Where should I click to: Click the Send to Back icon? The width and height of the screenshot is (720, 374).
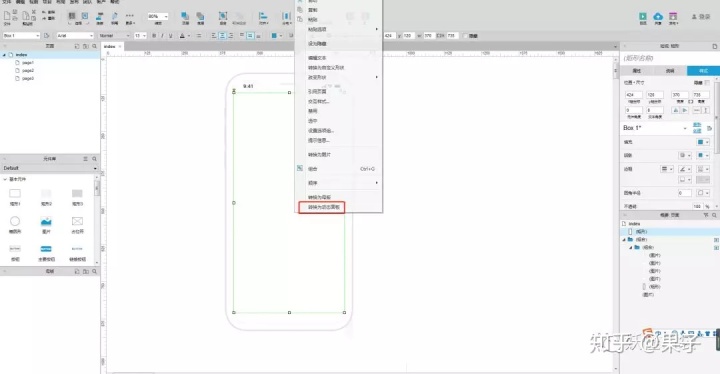click(200, 16)
